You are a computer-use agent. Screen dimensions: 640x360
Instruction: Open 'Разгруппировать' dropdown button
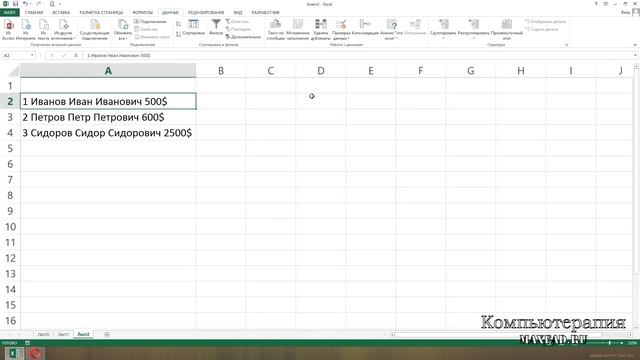[x=473, y=30]
